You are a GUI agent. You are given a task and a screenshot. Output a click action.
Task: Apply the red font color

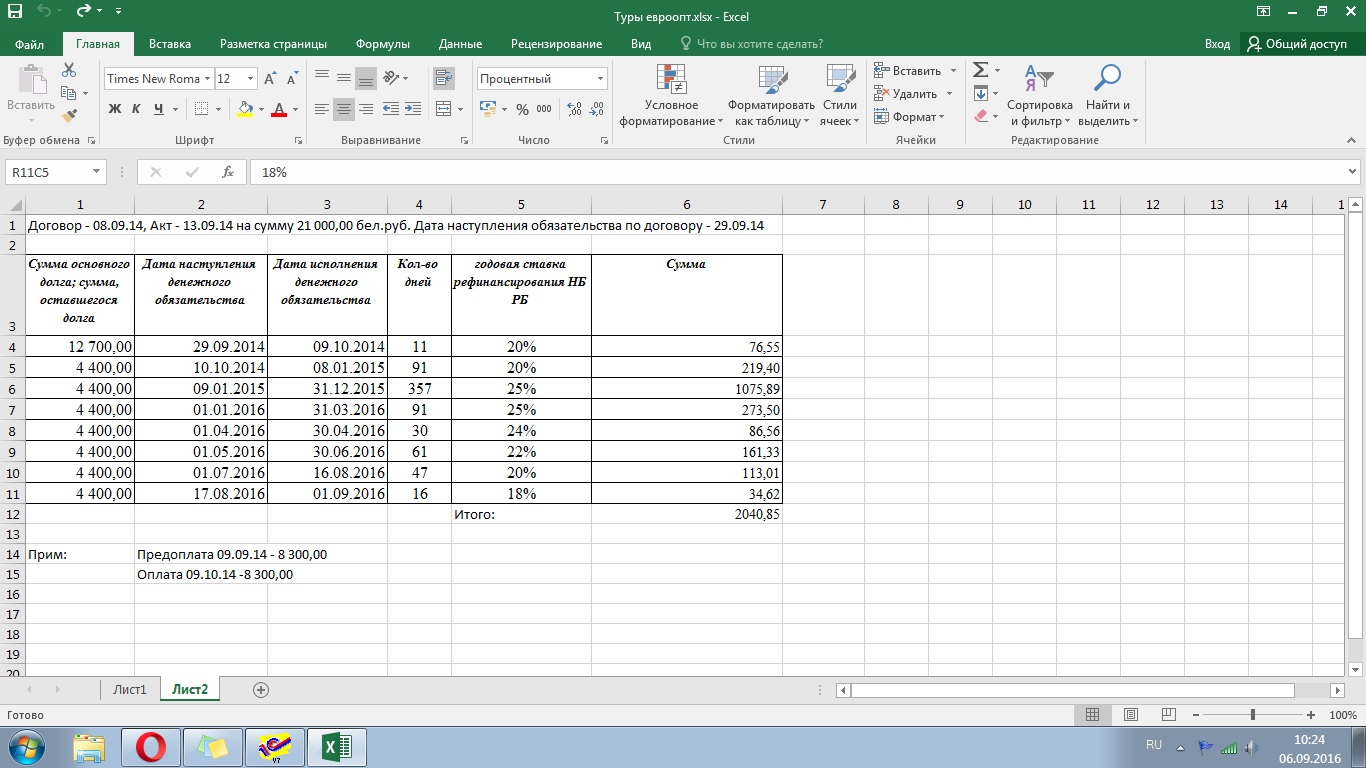pos(279,109)
